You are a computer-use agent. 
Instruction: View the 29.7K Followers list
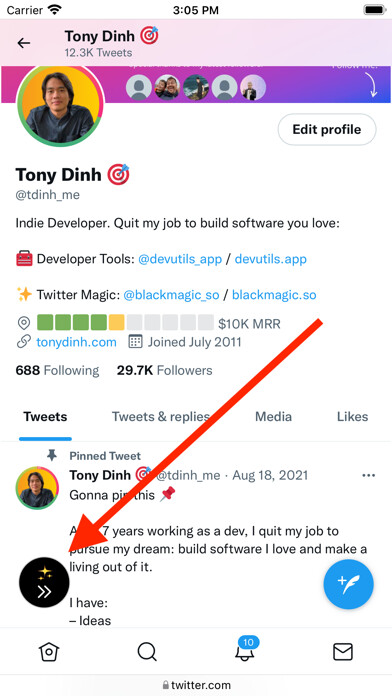tap(165, 370)
